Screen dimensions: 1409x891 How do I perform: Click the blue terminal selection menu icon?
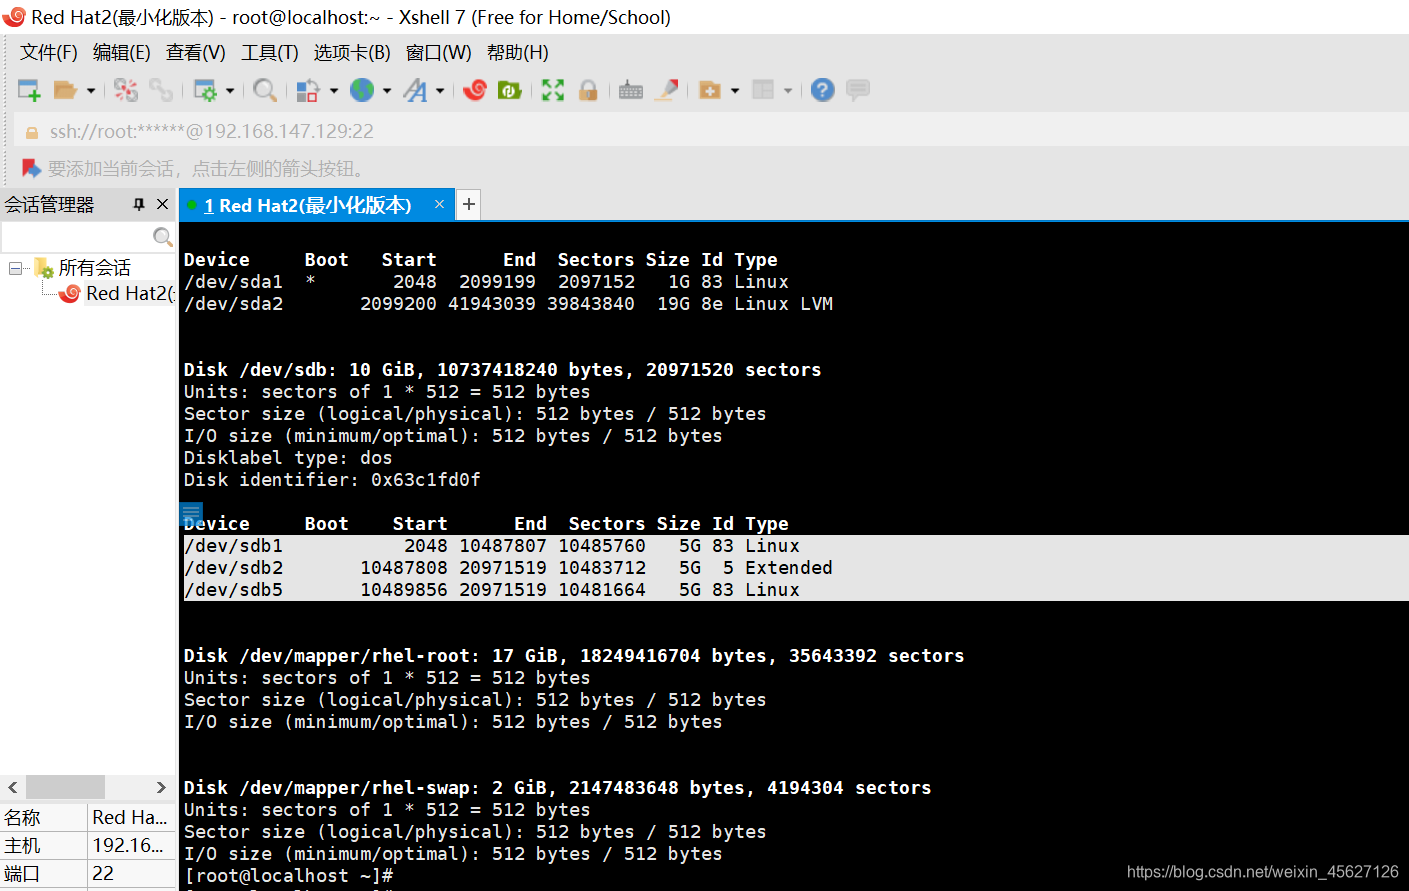pos(191,514)
